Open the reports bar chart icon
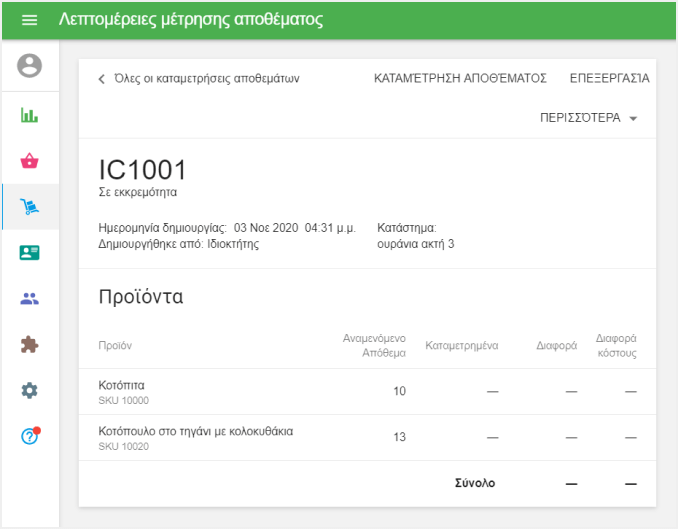Viewport: 678px width, 529px height. [30, 115]
